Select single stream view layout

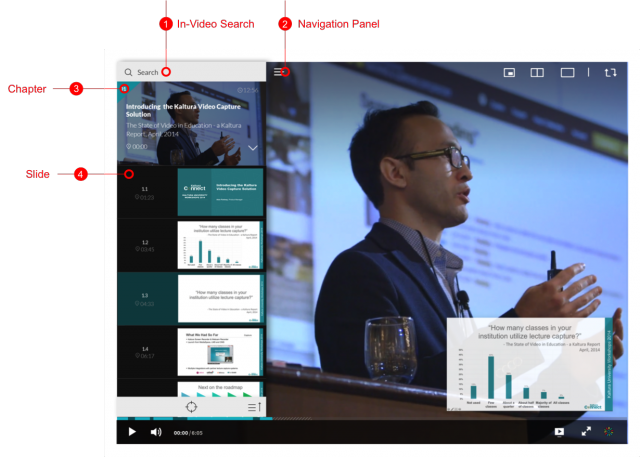click(x=567, y=72)
